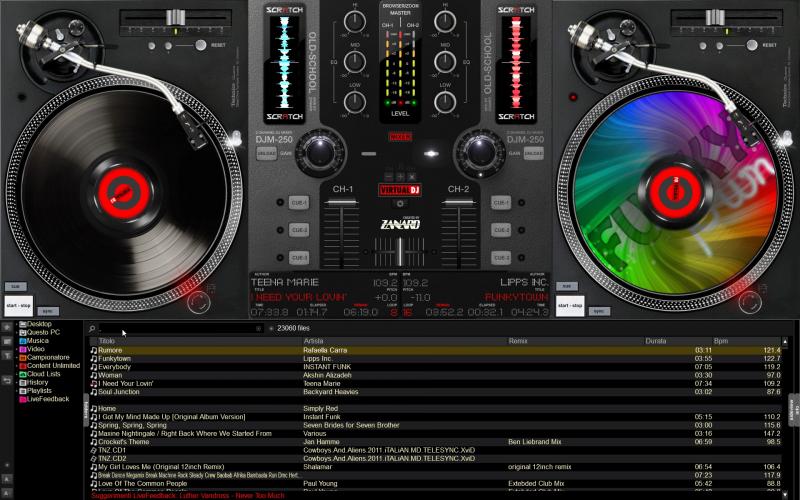Click the left deck start-stop button
Screen dimensions: 800x500
(x=18, y=306)
